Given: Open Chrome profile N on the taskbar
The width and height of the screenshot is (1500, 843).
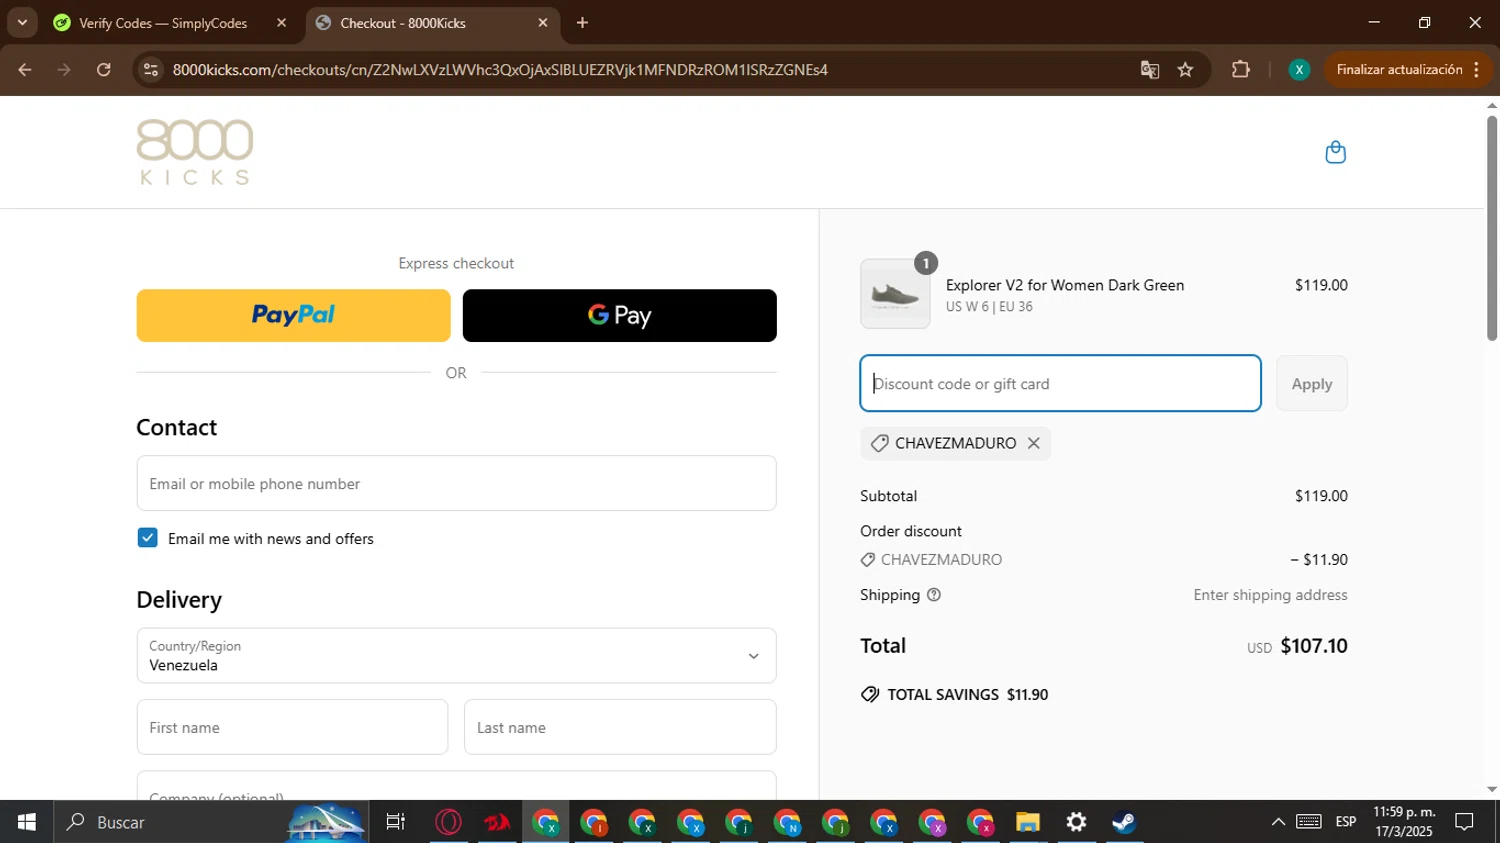Looking at the screenshot, I should (x=787, y=822).
